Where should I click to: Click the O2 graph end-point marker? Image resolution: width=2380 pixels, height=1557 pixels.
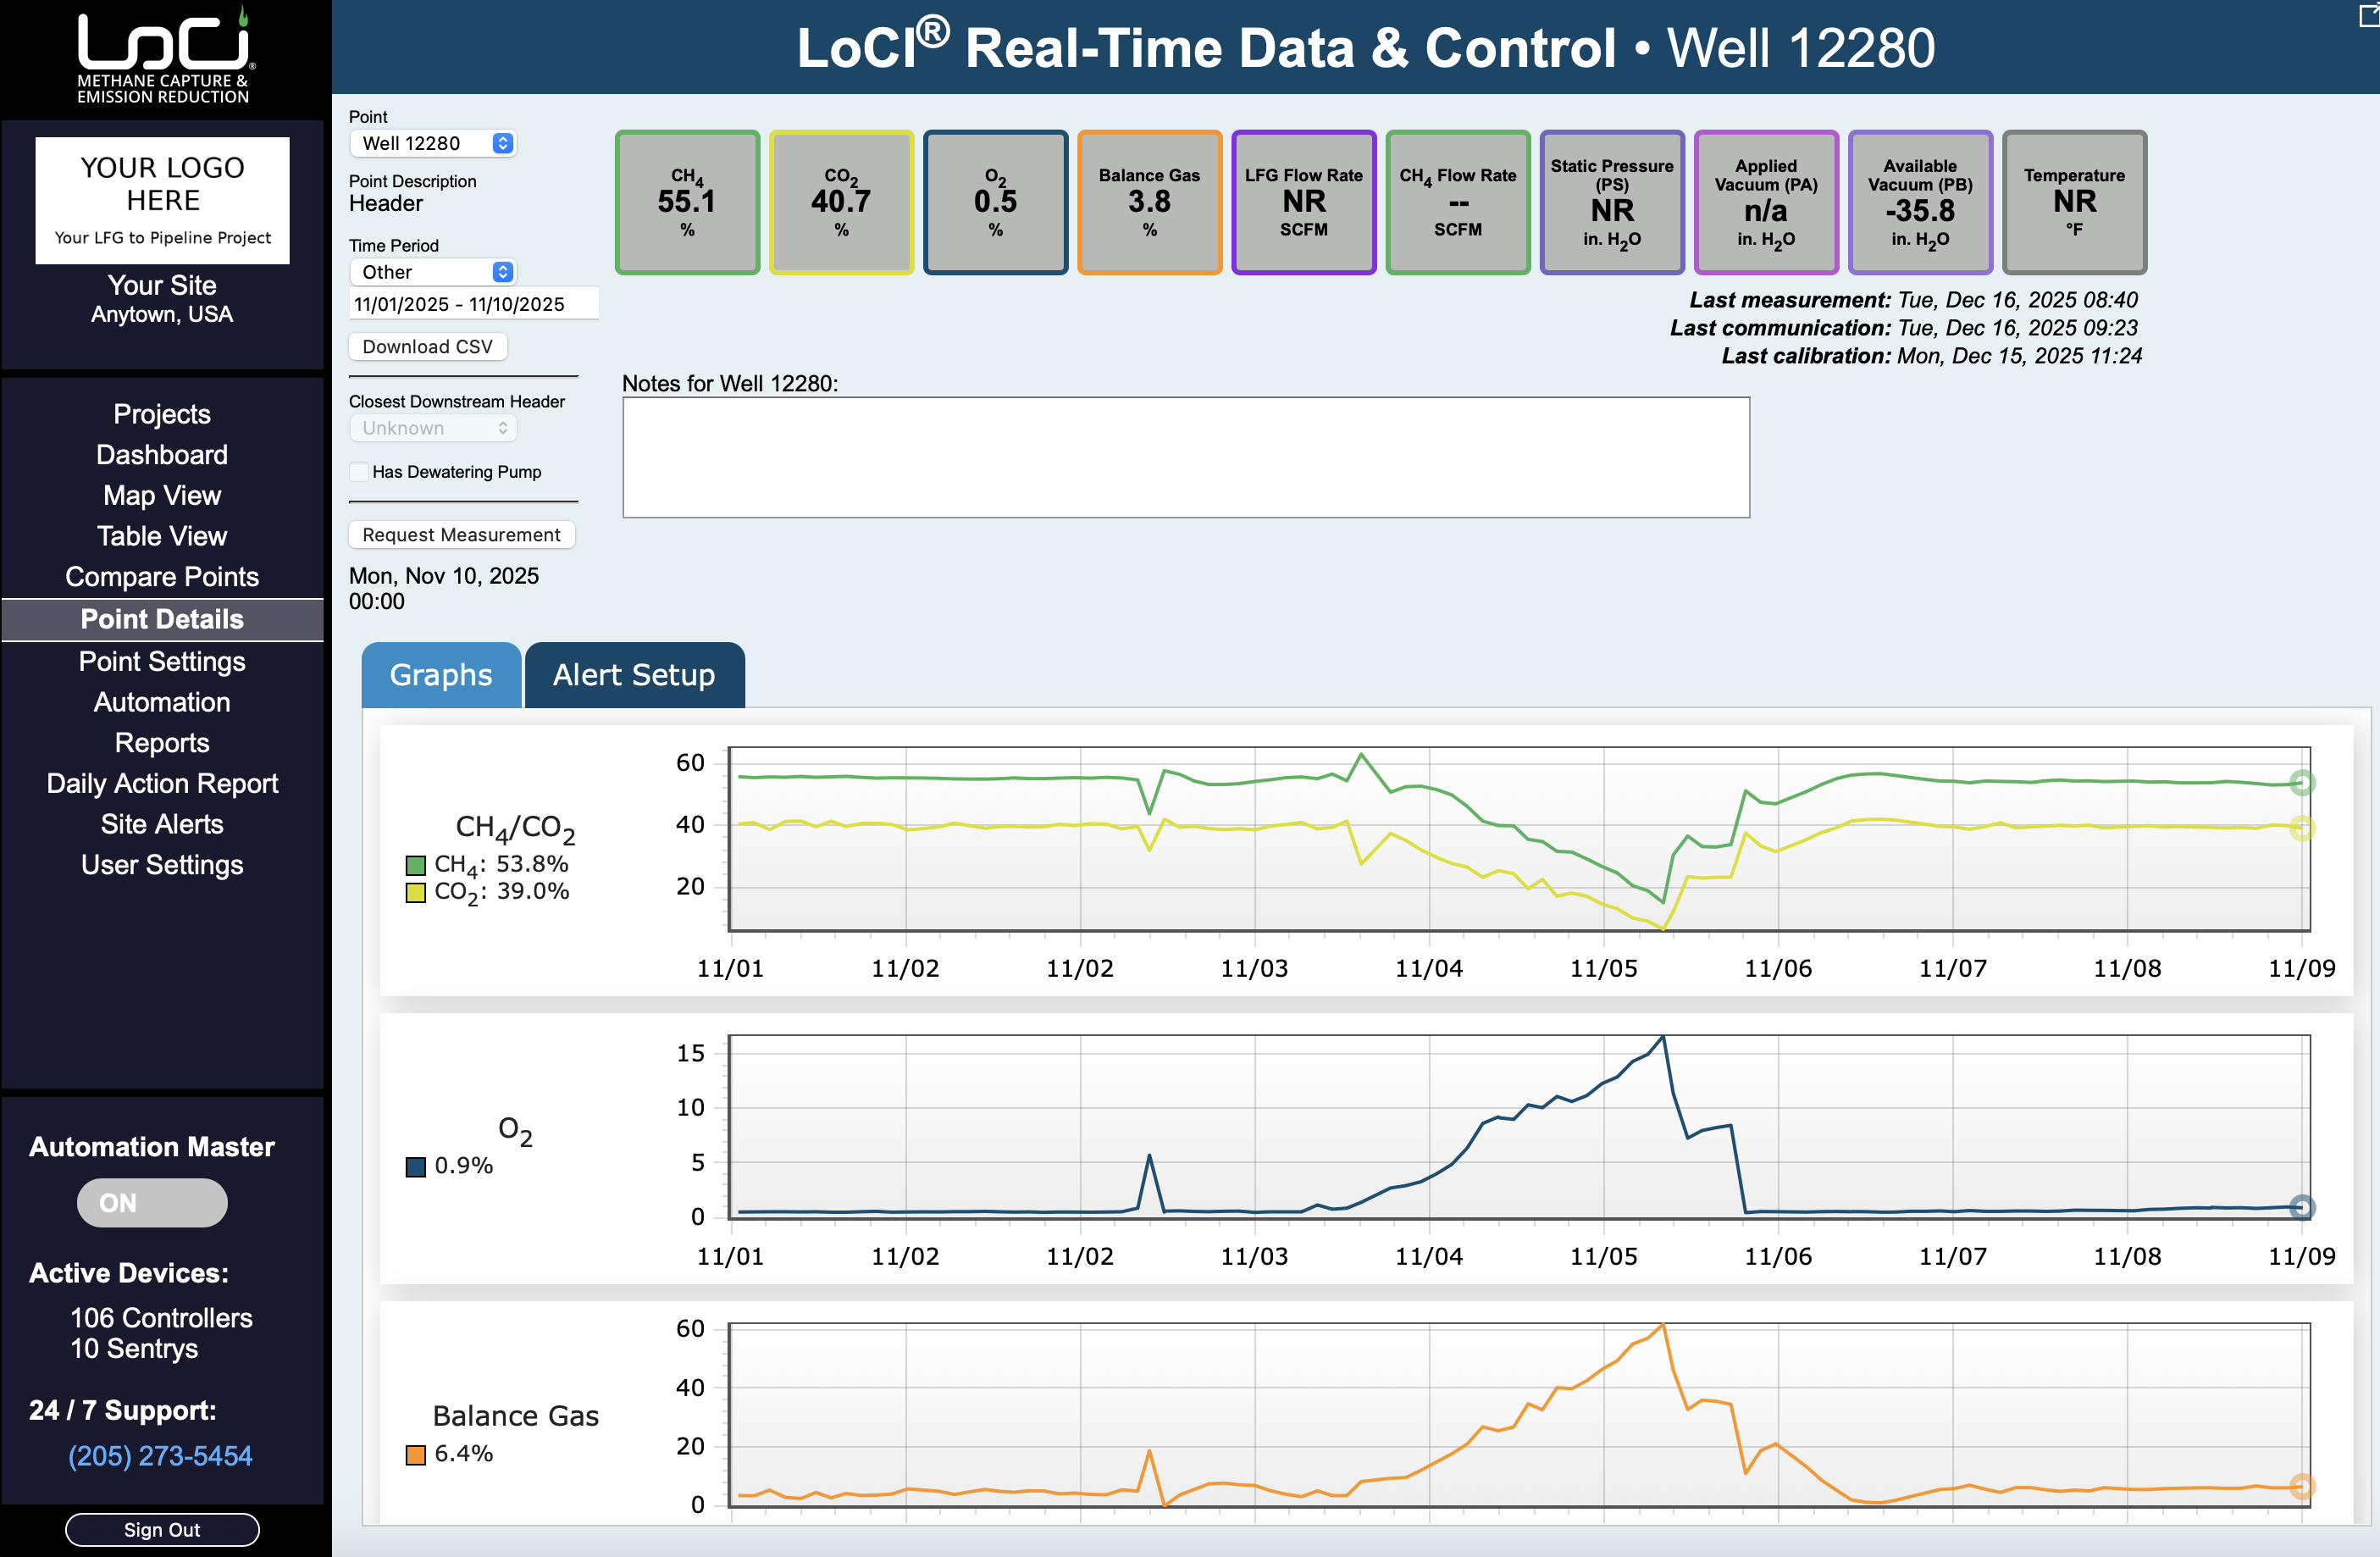(2301, 1207)
